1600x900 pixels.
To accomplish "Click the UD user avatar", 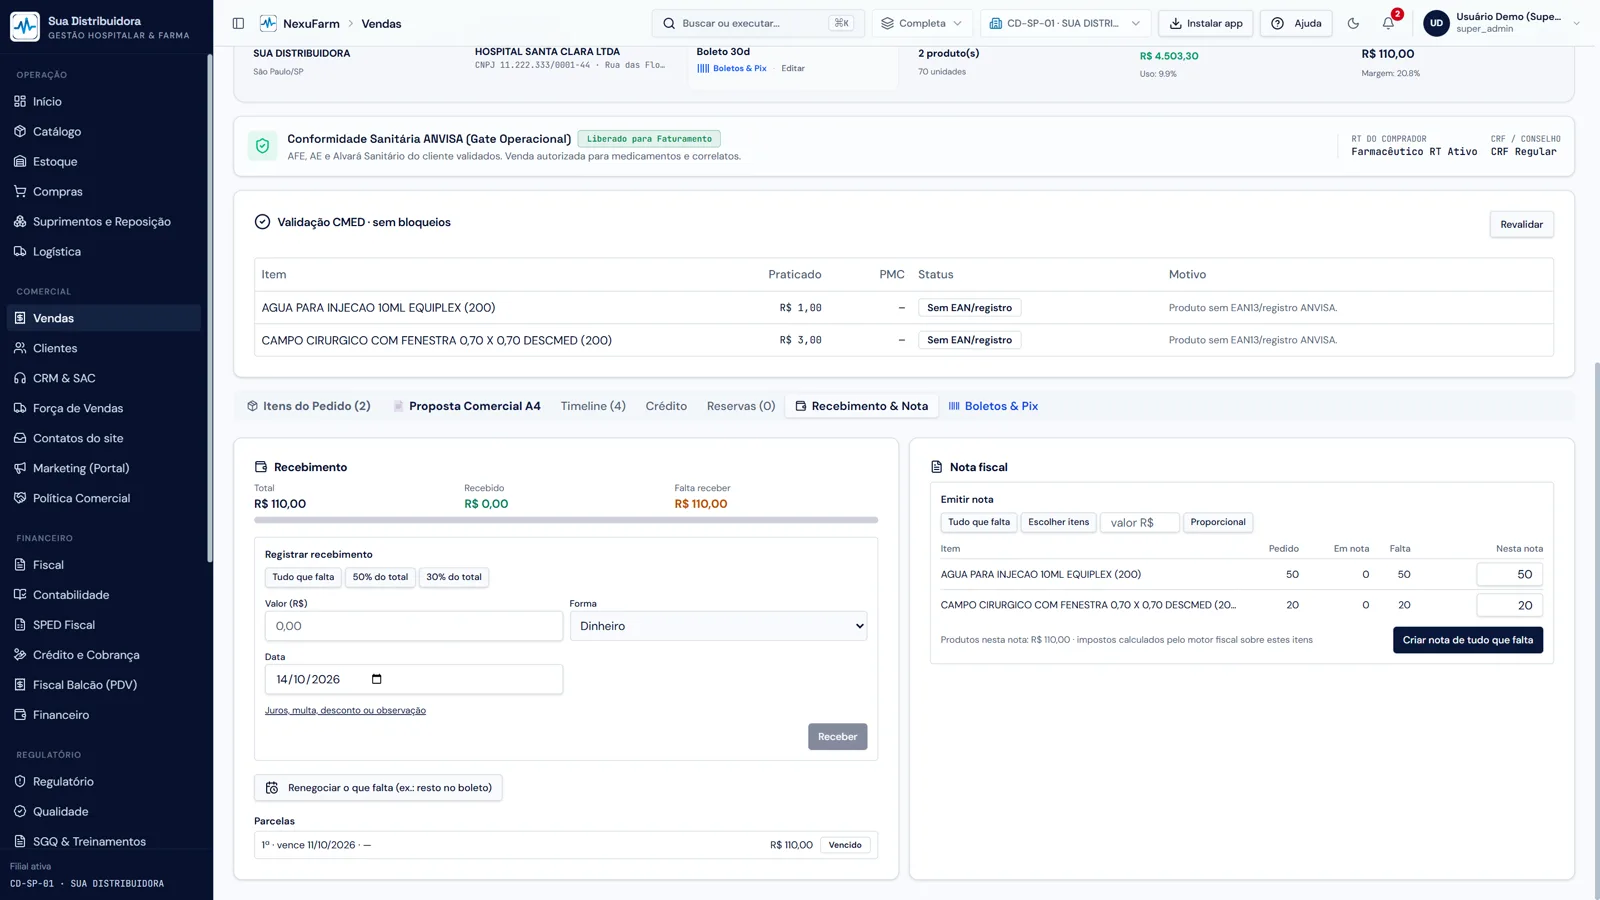I will (x=1436, y=23).
